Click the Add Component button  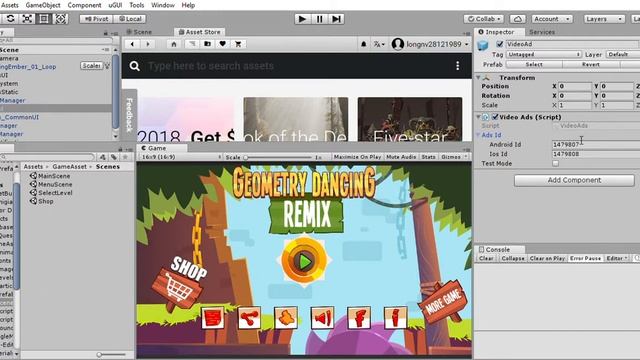tap(574, 180)
